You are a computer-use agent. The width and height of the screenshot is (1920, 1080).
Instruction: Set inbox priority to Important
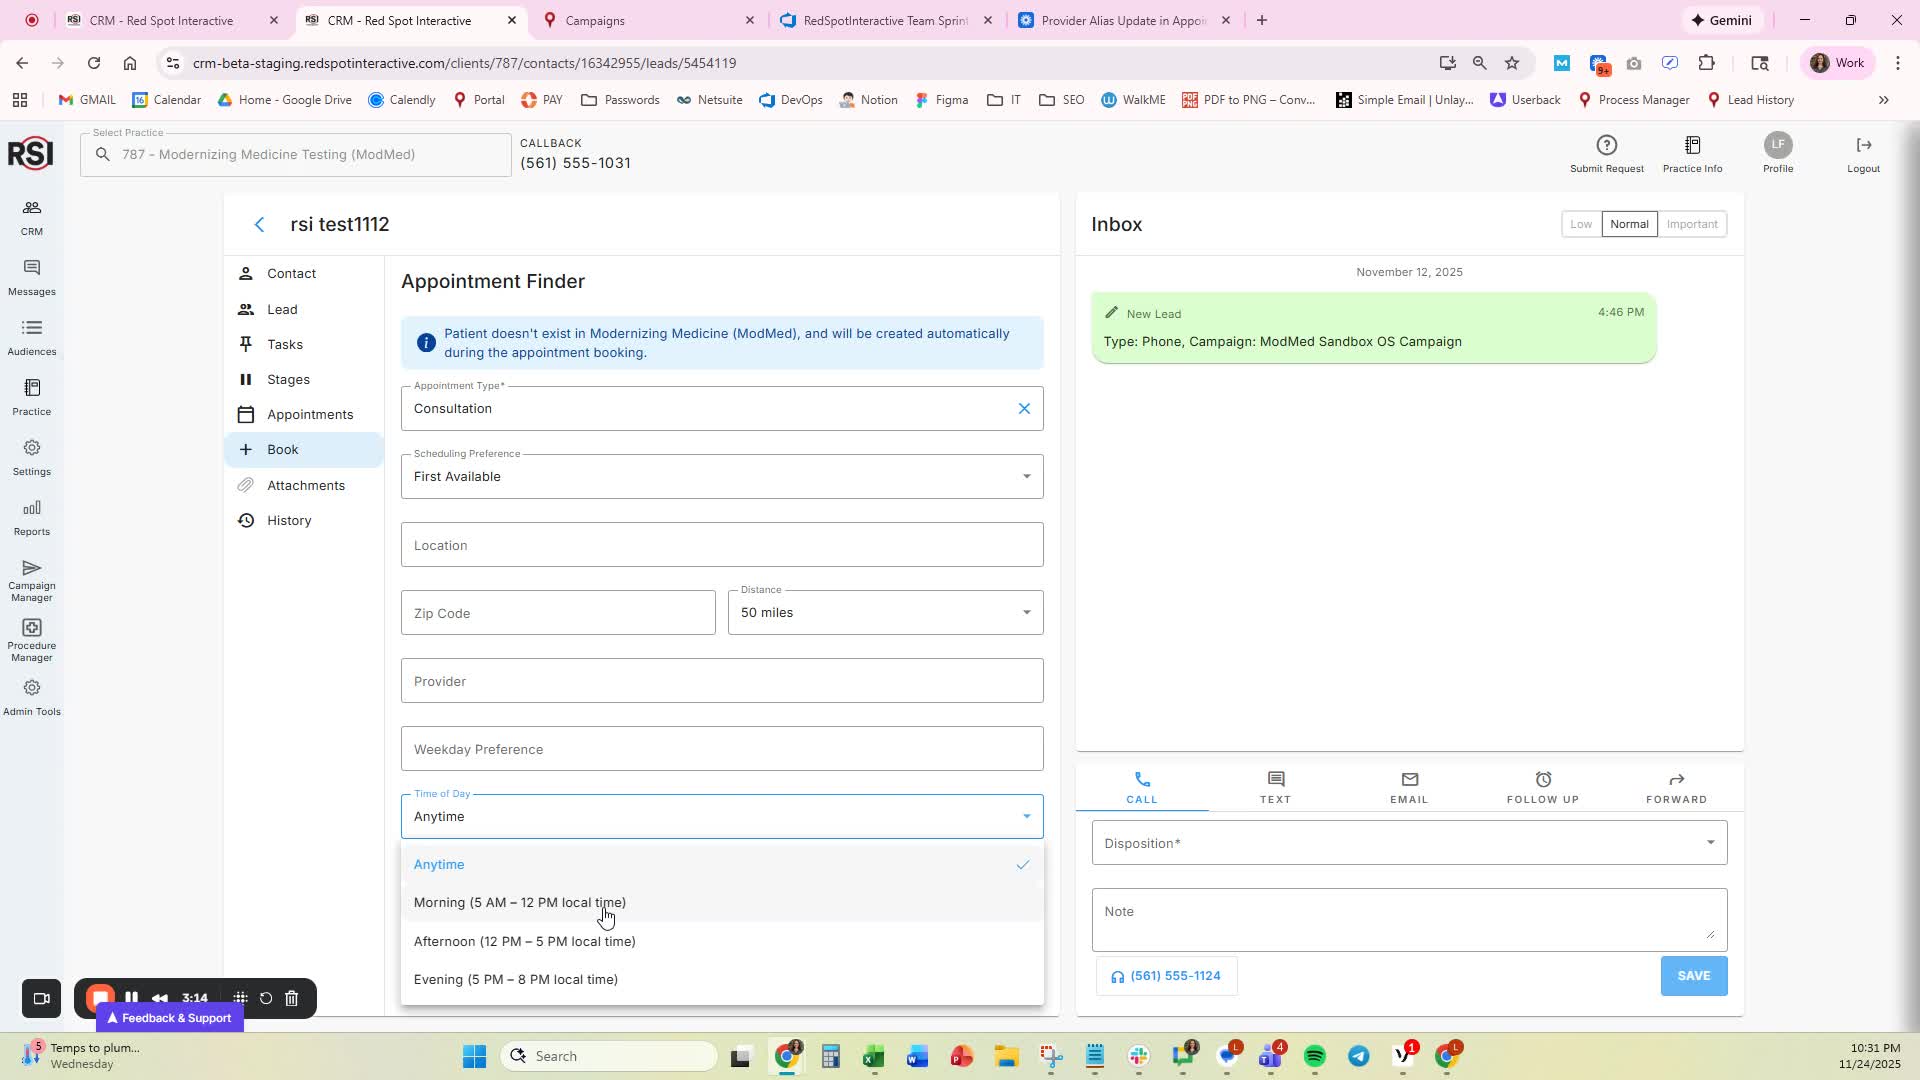point(1691,224)
